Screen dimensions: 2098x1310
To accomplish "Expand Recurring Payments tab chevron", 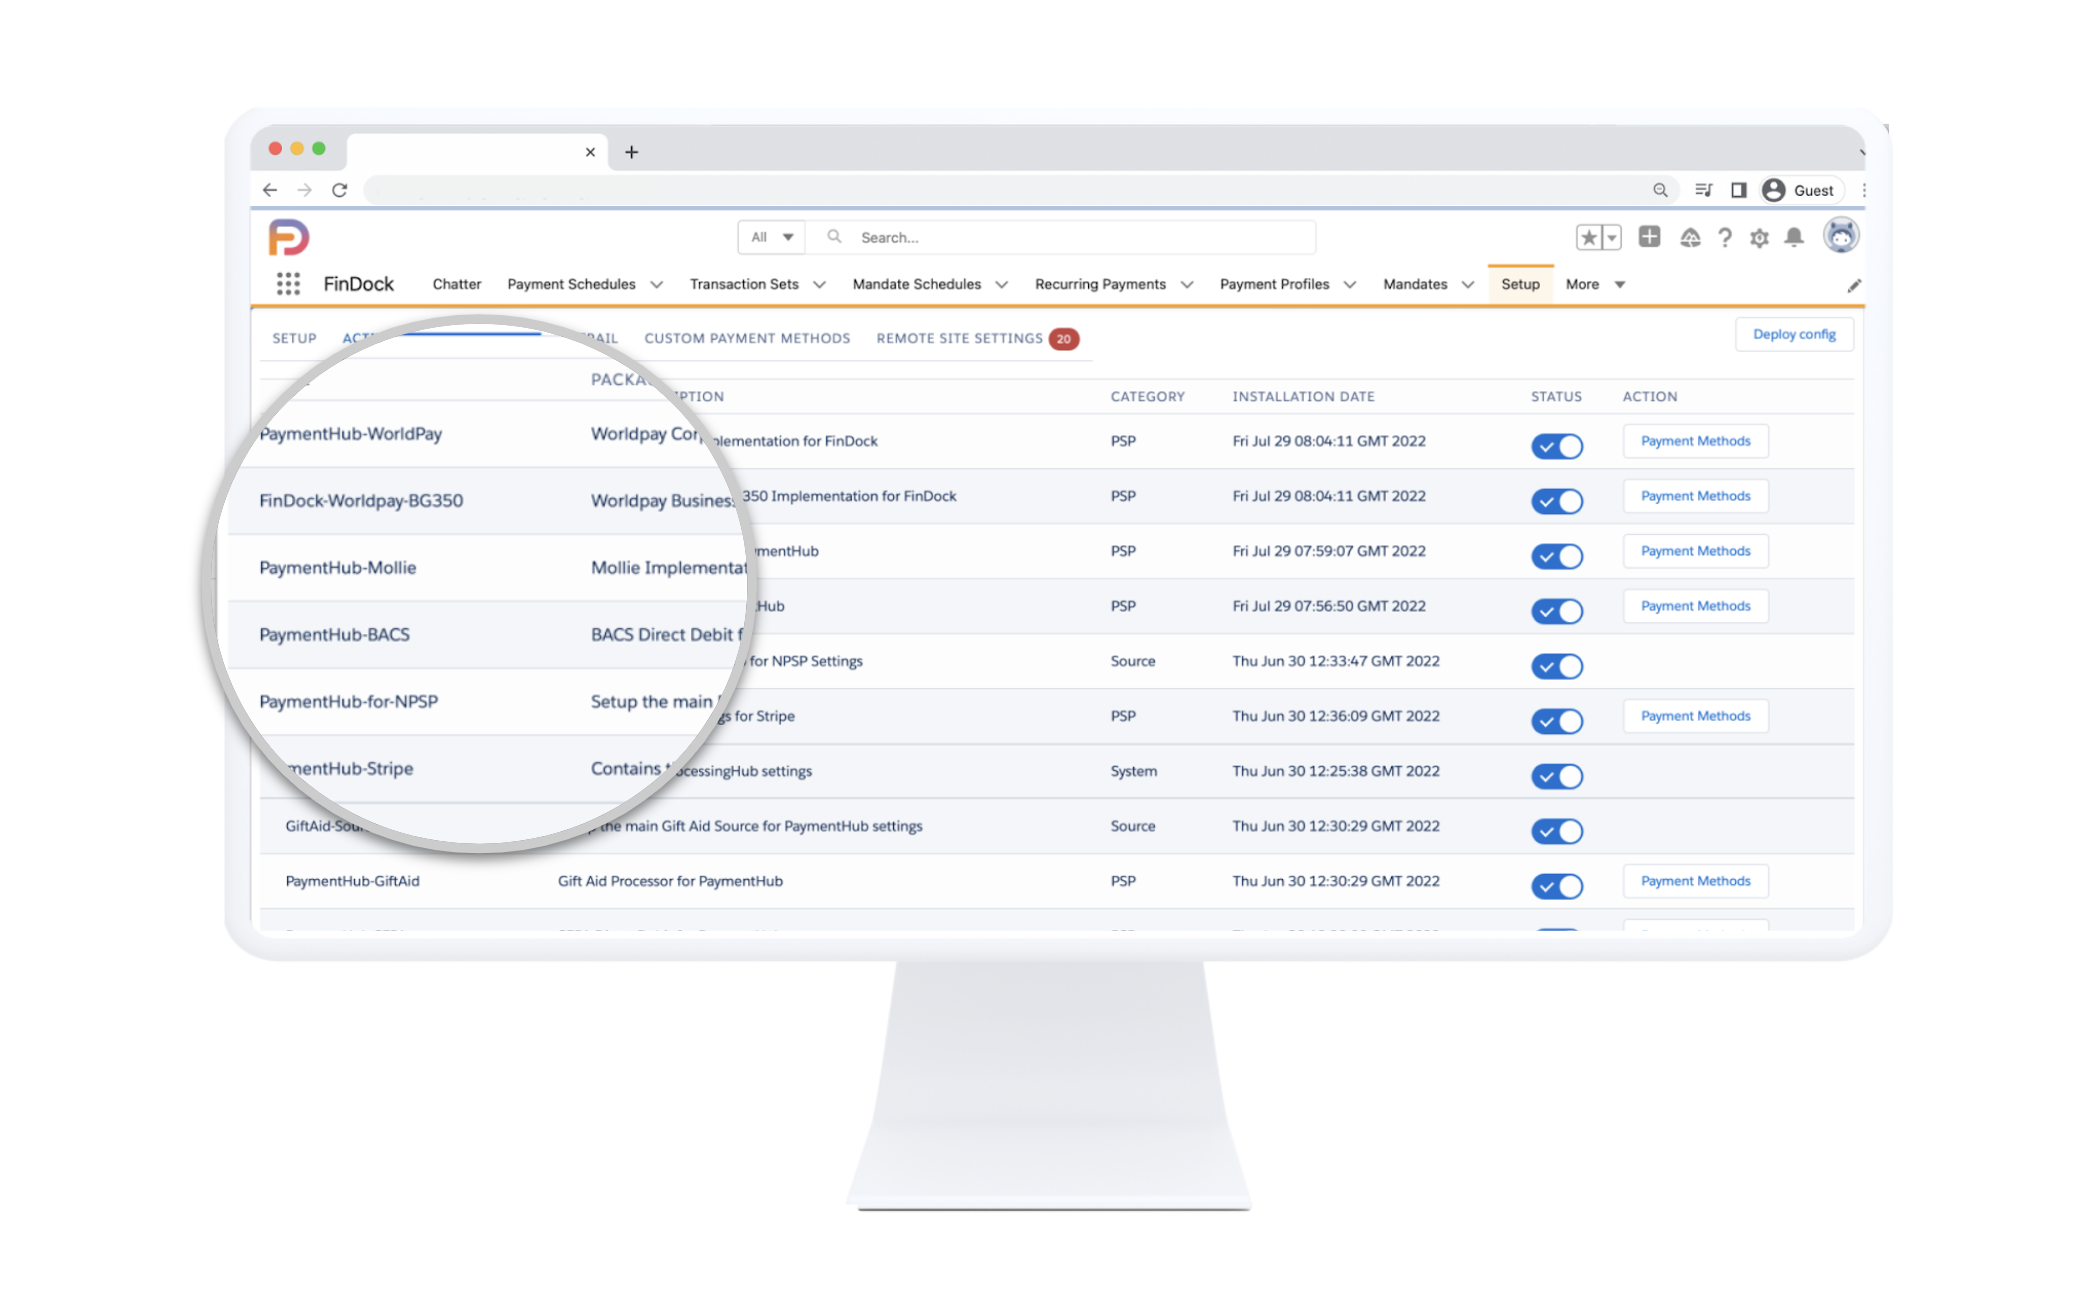I will pyautogui.click(x=1186, y=285).
